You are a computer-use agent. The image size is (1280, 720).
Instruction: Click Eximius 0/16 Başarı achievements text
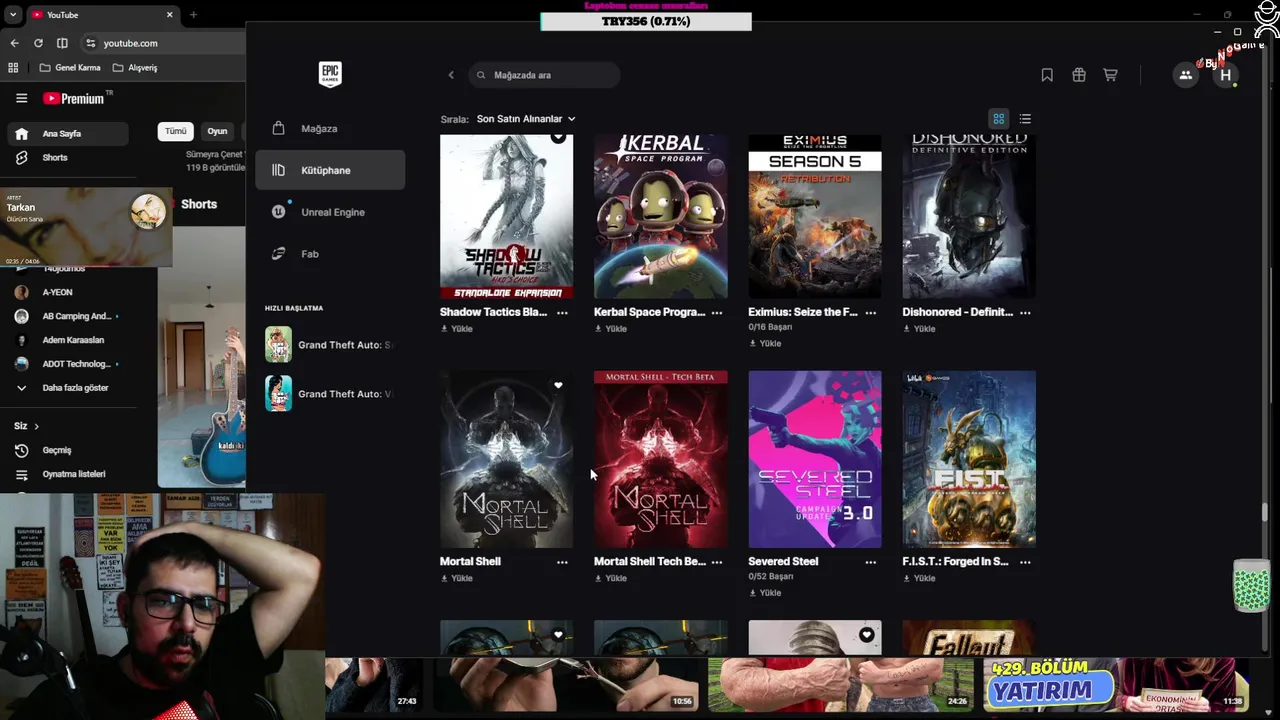770,327
